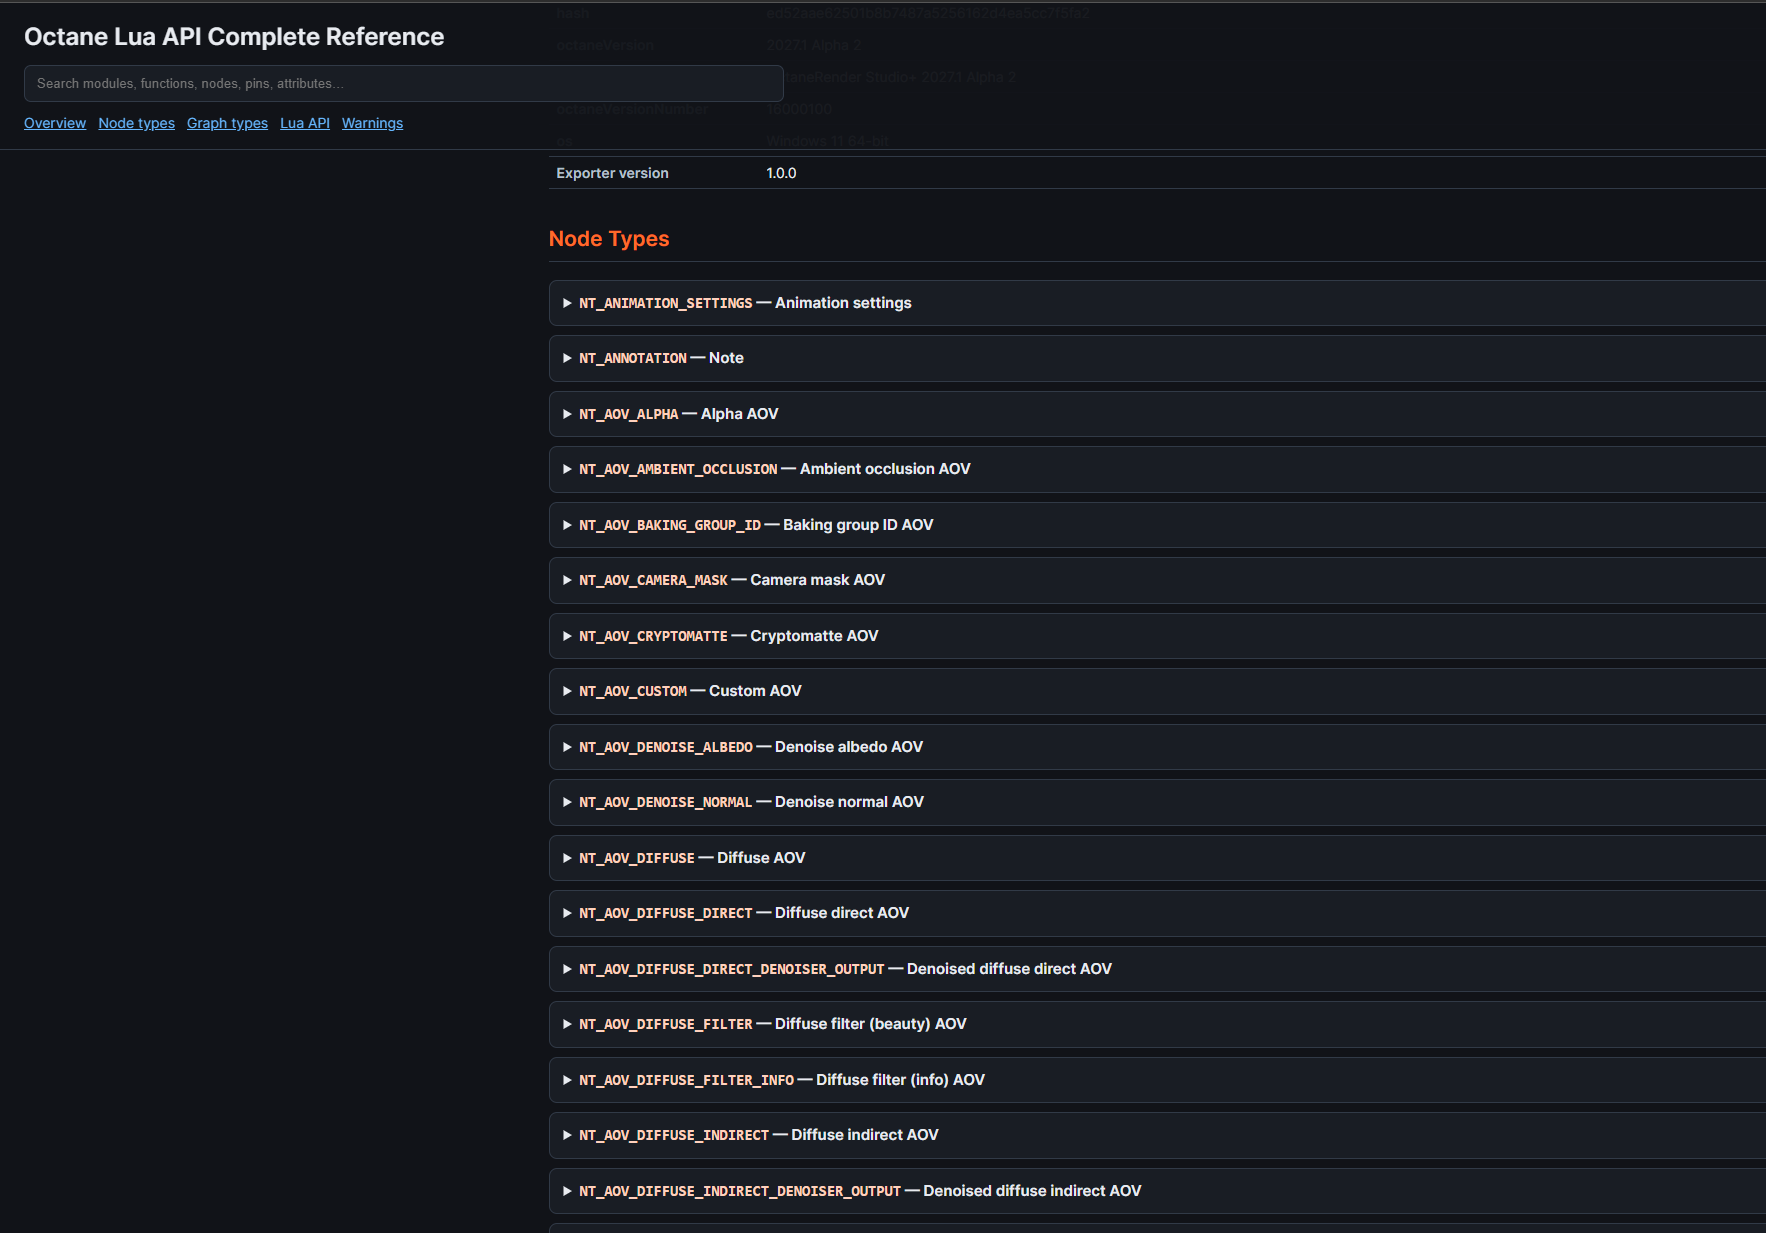This screenshot has height=1233, width=1766.
Task: Click the Node Types section heading
Action: pos(609,239)
